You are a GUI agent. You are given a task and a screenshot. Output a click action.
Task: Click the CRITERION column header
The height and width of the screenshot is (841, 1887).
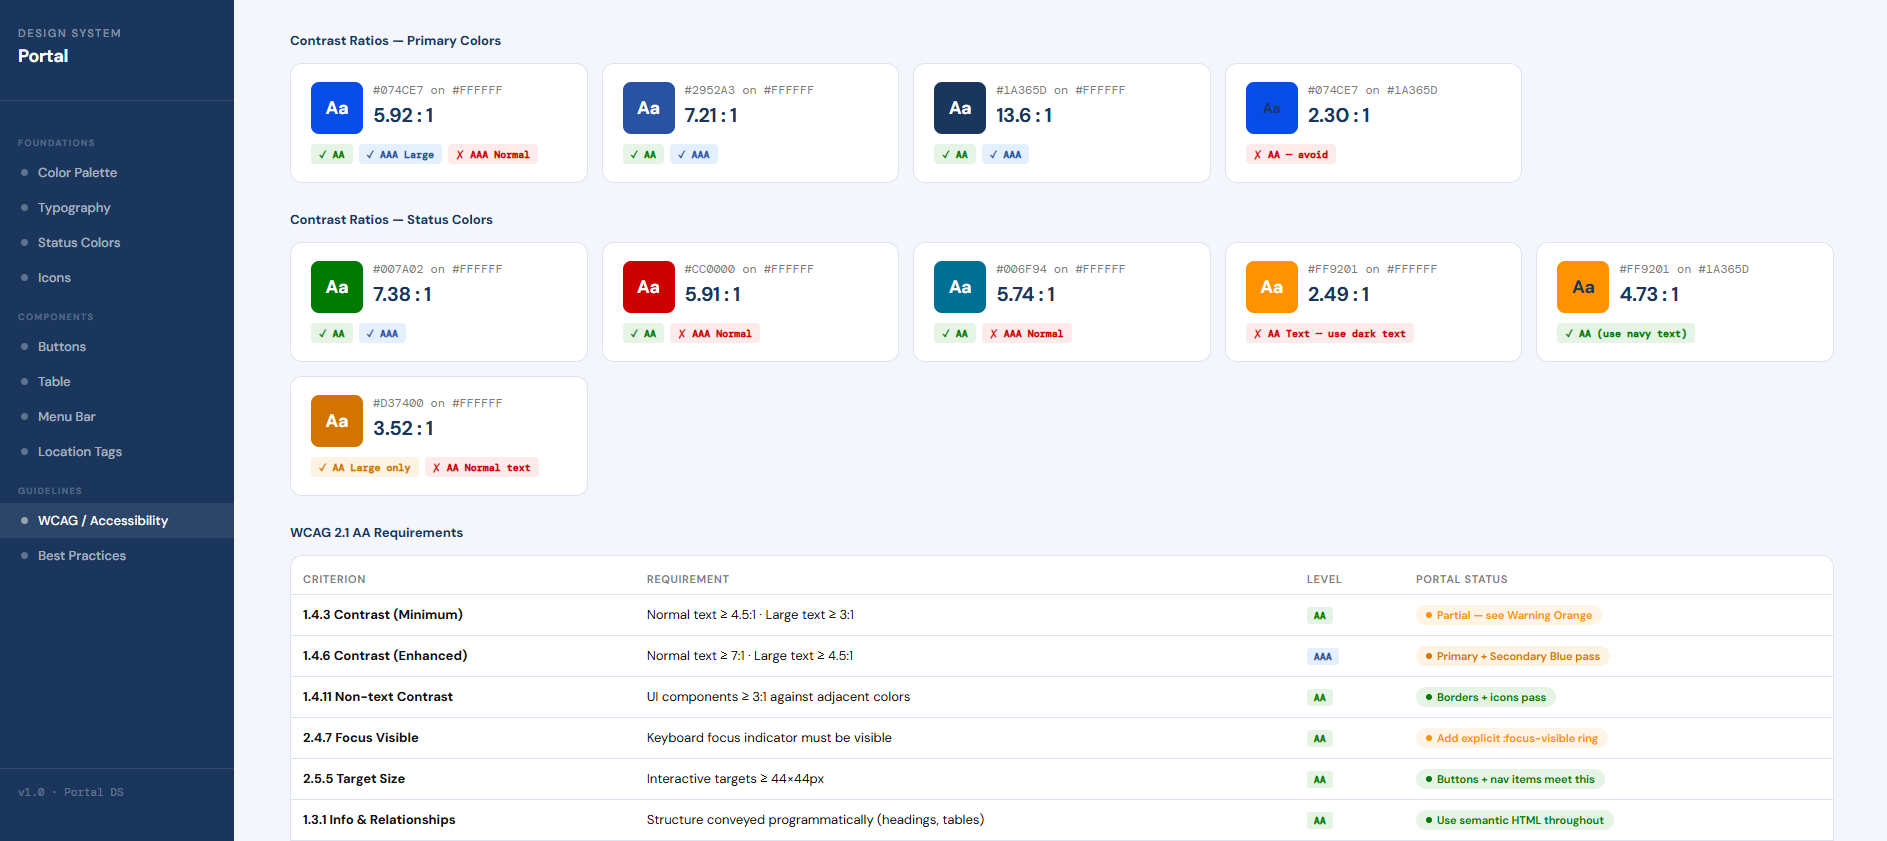(x=334, y=580)
